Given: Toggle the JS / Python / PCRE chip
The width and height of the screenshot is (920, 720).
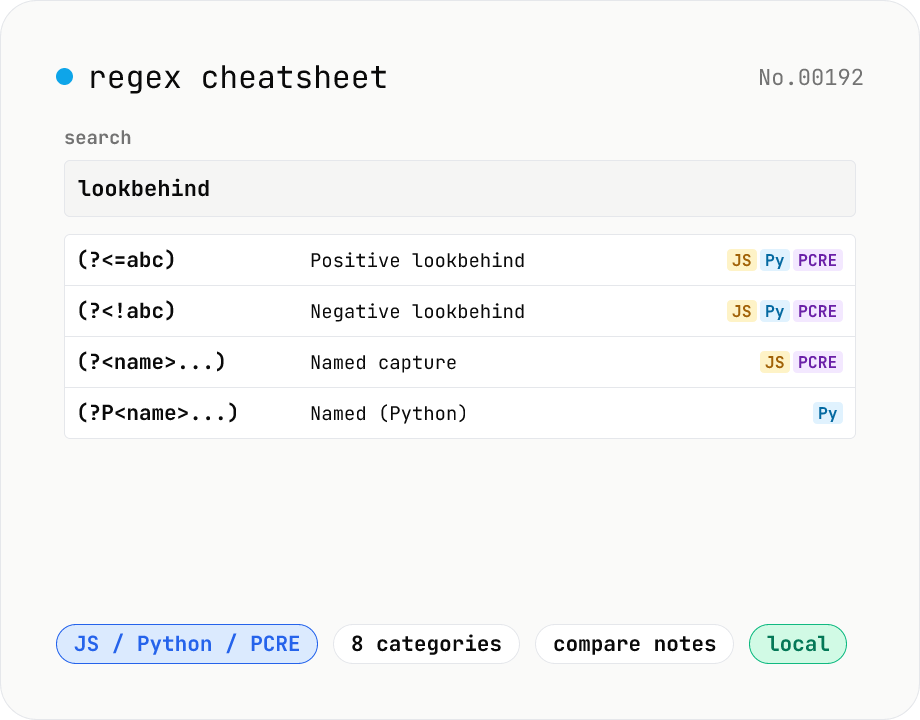Looking at the screenshot, I should click(x=187, y=644).
